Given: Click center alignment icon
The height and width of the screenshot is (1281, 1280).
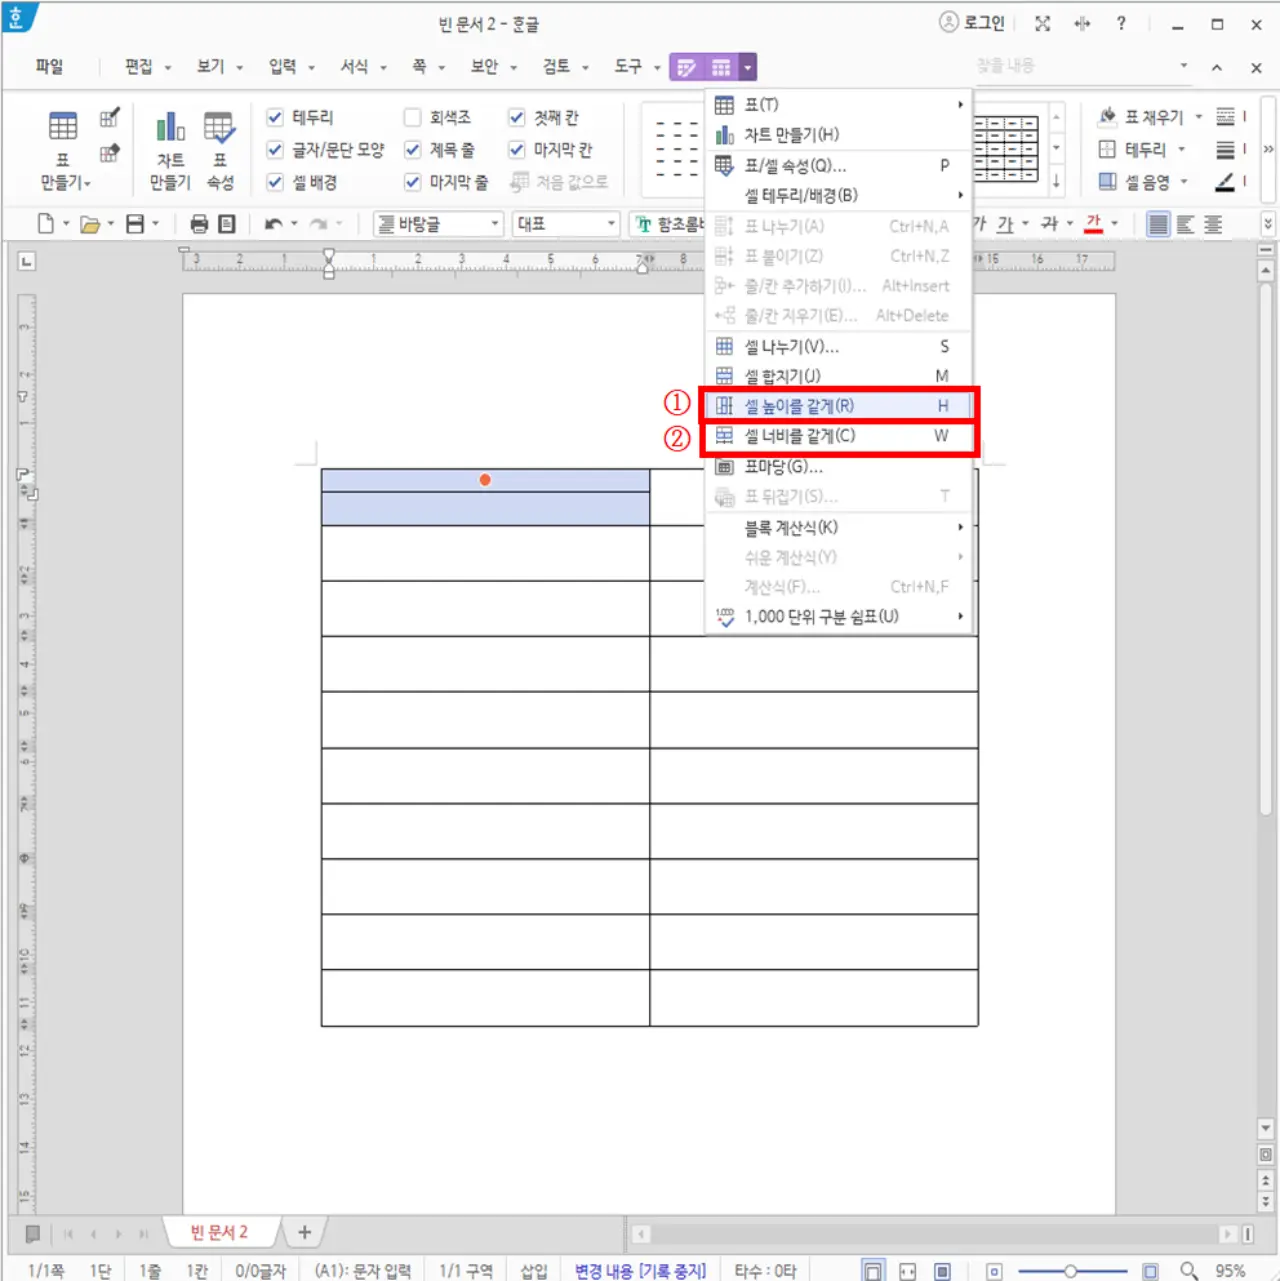Looking at the screenshot, I should [1213, 224].
